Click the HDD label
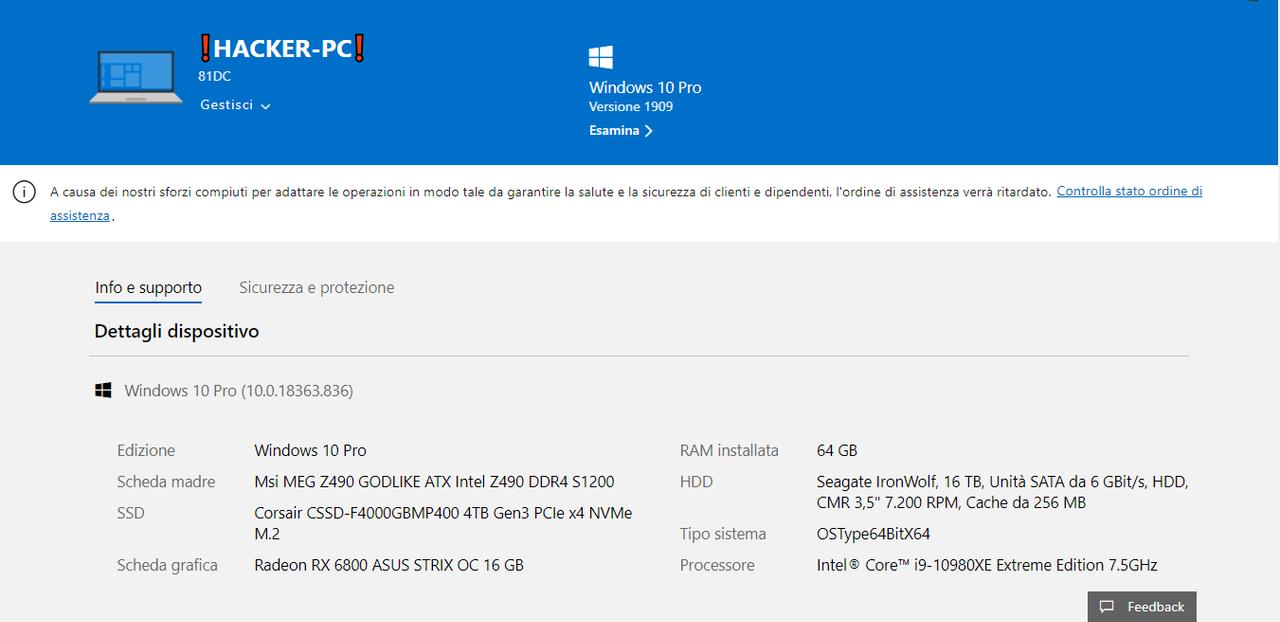 point(696,482)
